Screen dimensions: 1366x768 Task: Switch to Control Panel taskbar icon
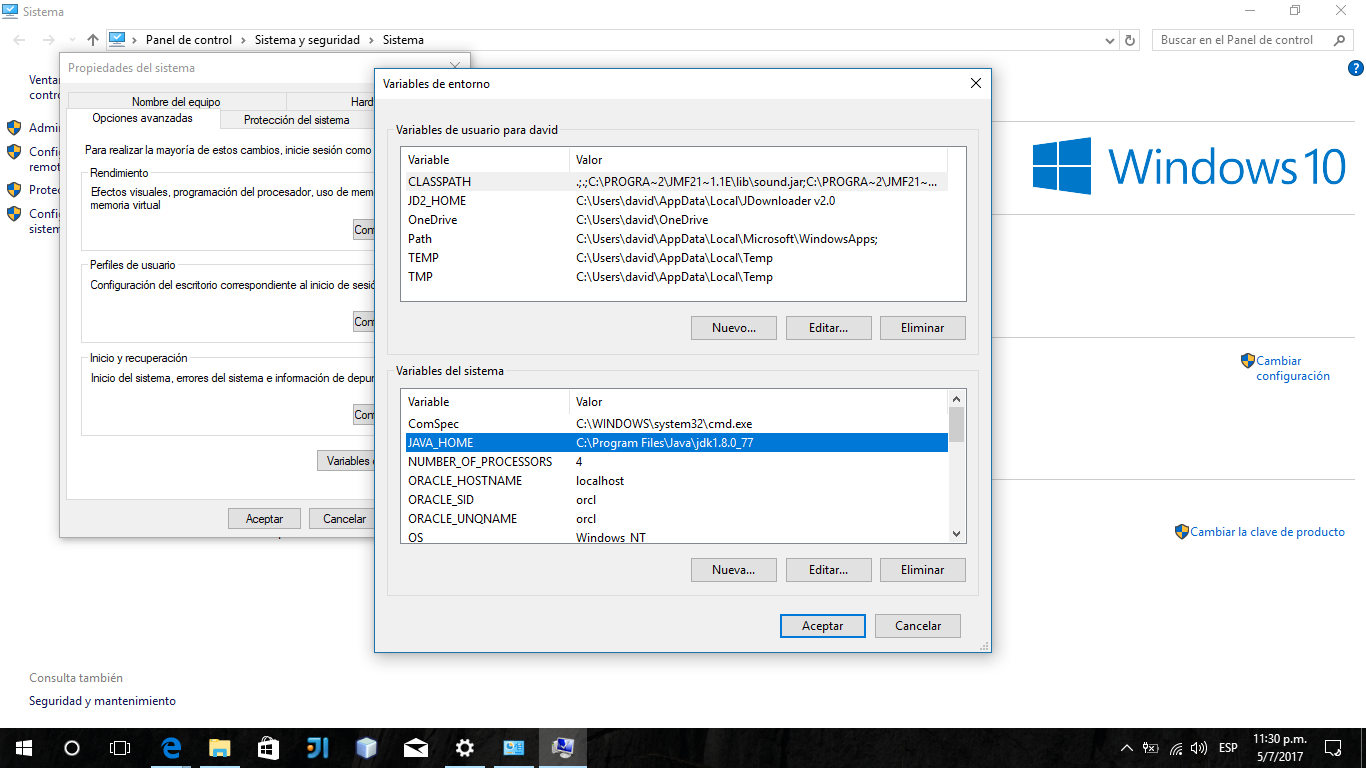pos(514,747)
